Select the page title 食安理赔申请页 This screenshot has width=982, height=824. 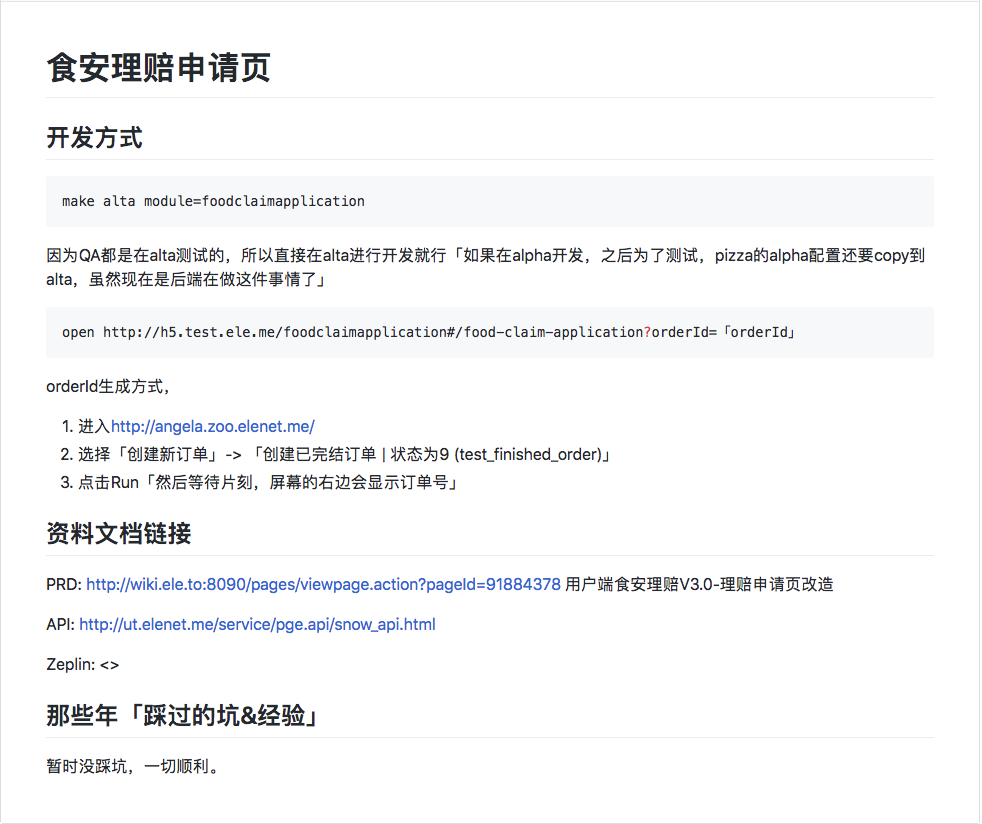point(155,69)
